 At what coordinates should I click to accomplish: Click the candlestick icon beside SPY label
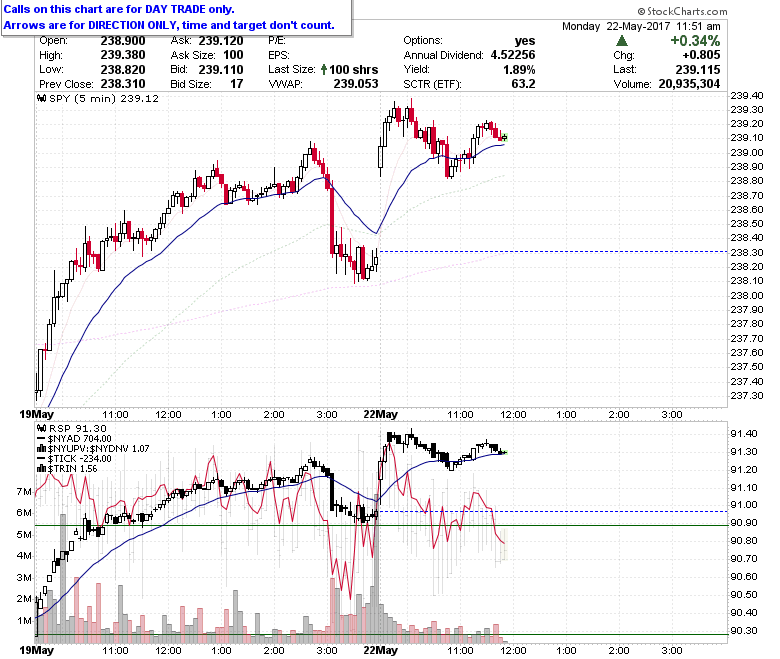click(43, 98)
